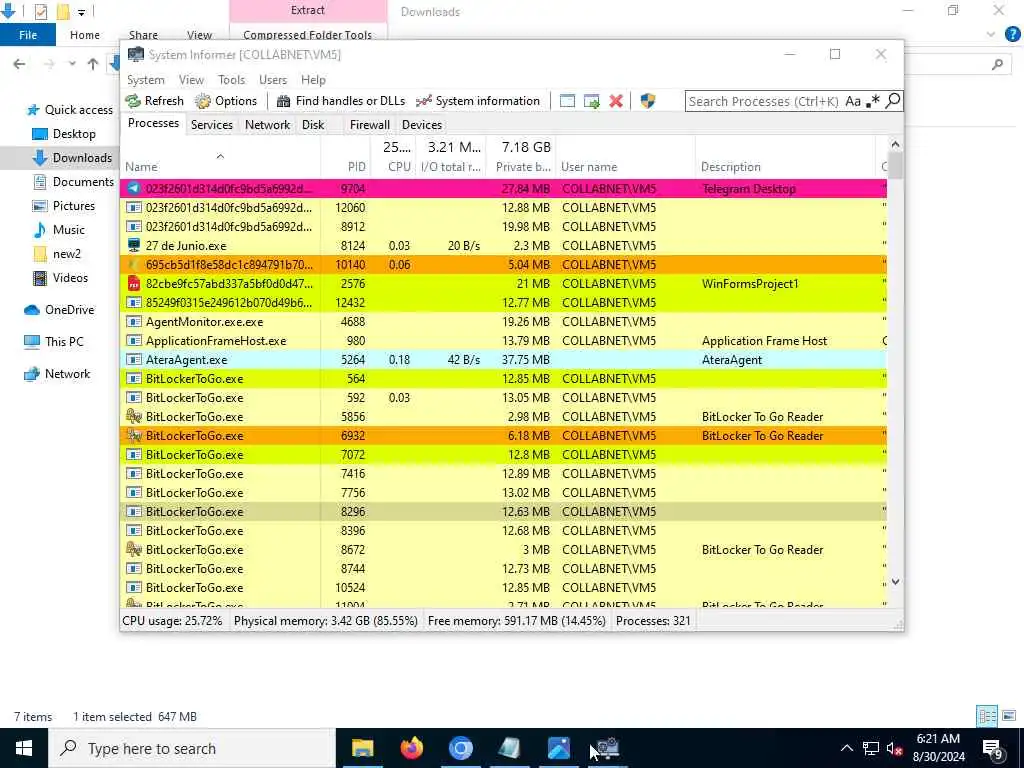This screenshot has width=1024, height=768.
Task: Click CPU usage in status bar
Action: tap(172, 620)
